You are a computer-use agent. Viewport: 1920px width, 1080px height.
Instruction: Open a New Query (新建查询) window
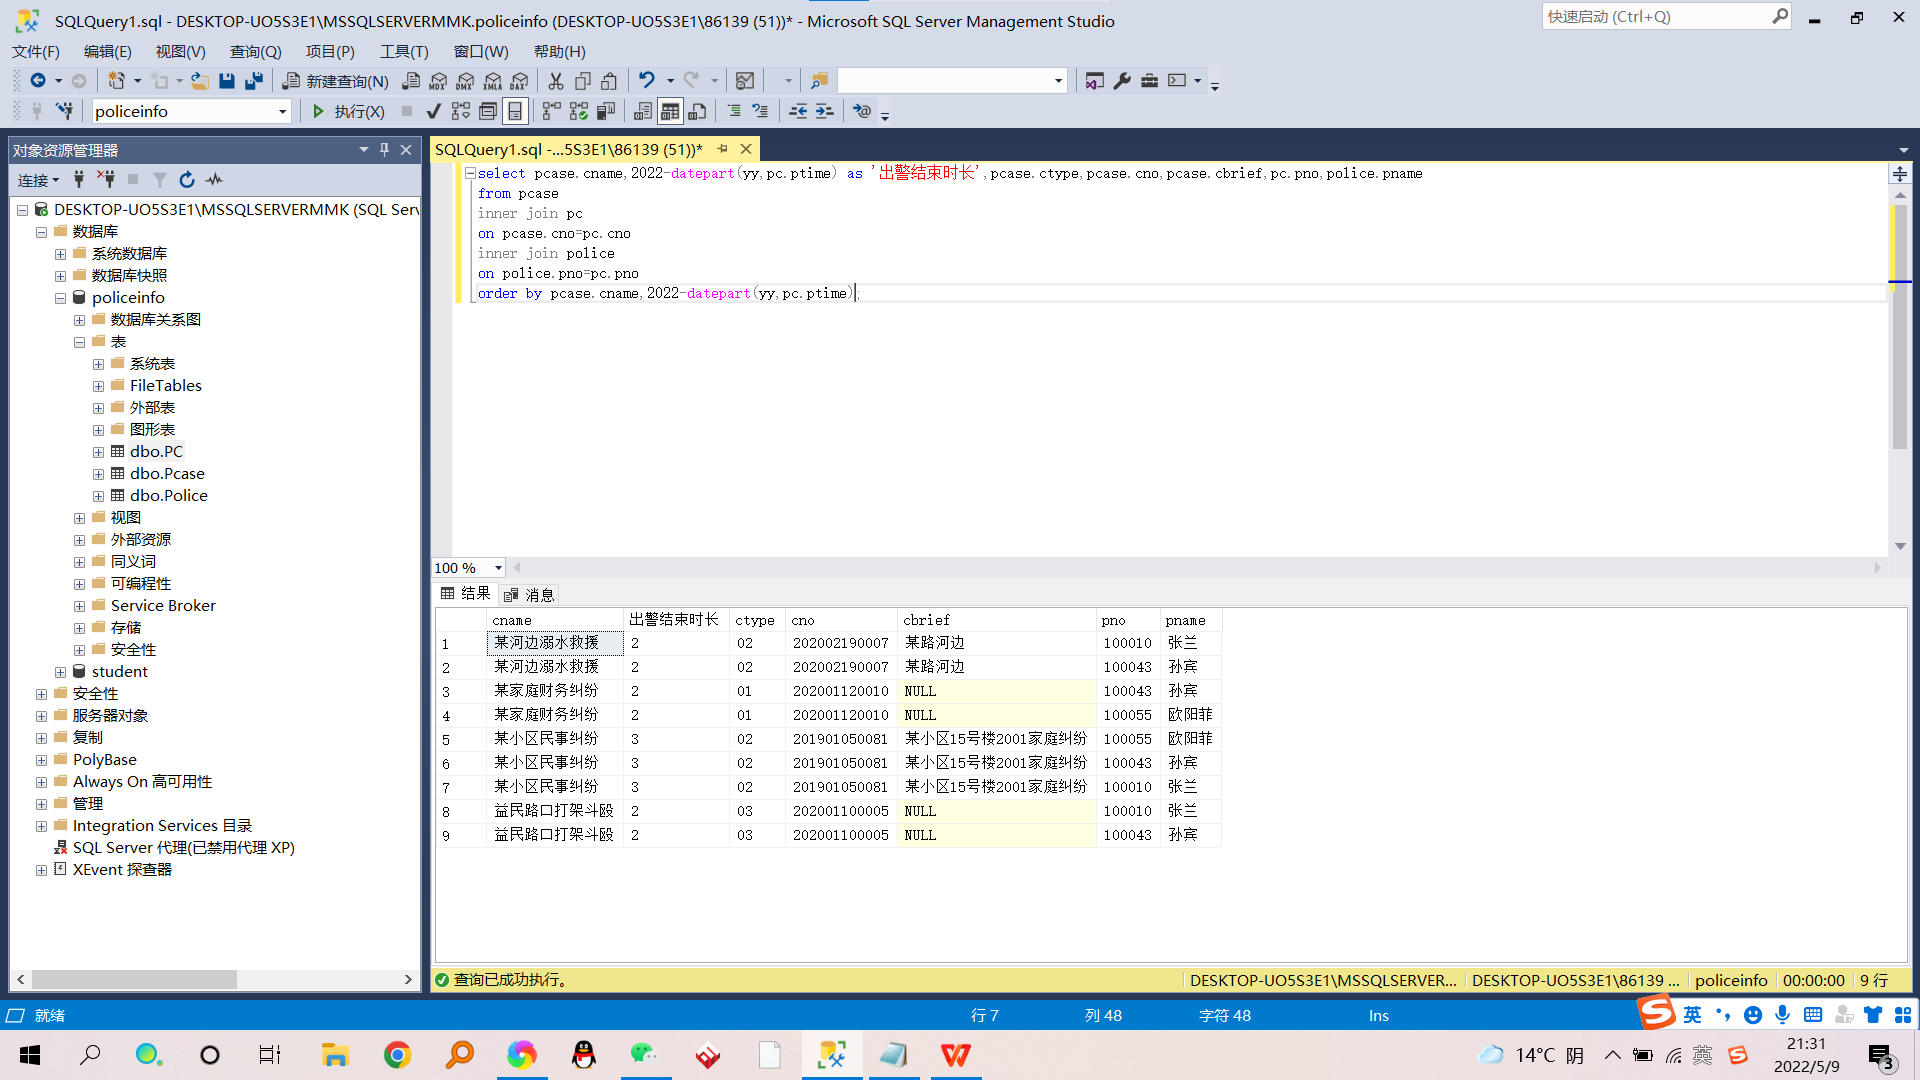[x=334, y=81]
